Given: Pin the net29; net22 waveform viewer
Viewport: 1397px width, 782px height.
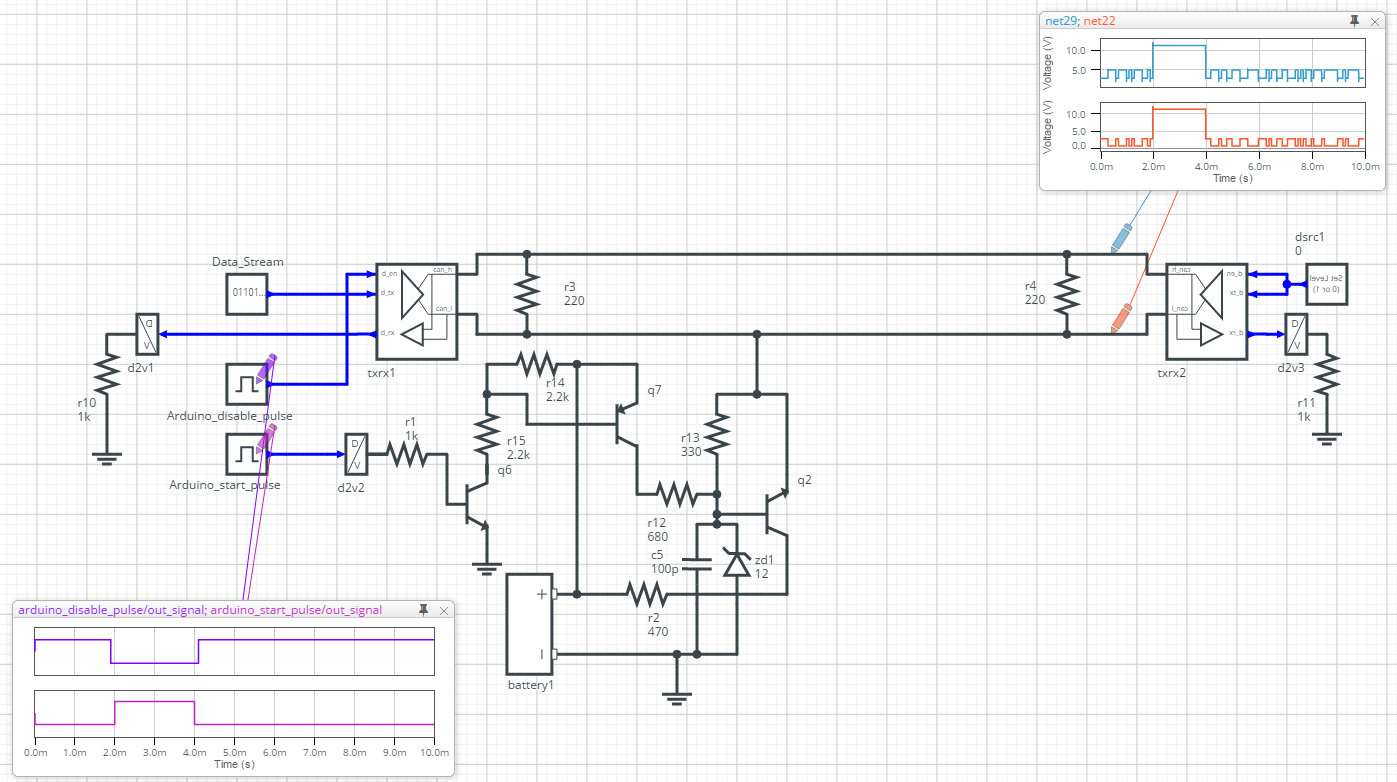Looking at the screenshot, I should 1354,20.
